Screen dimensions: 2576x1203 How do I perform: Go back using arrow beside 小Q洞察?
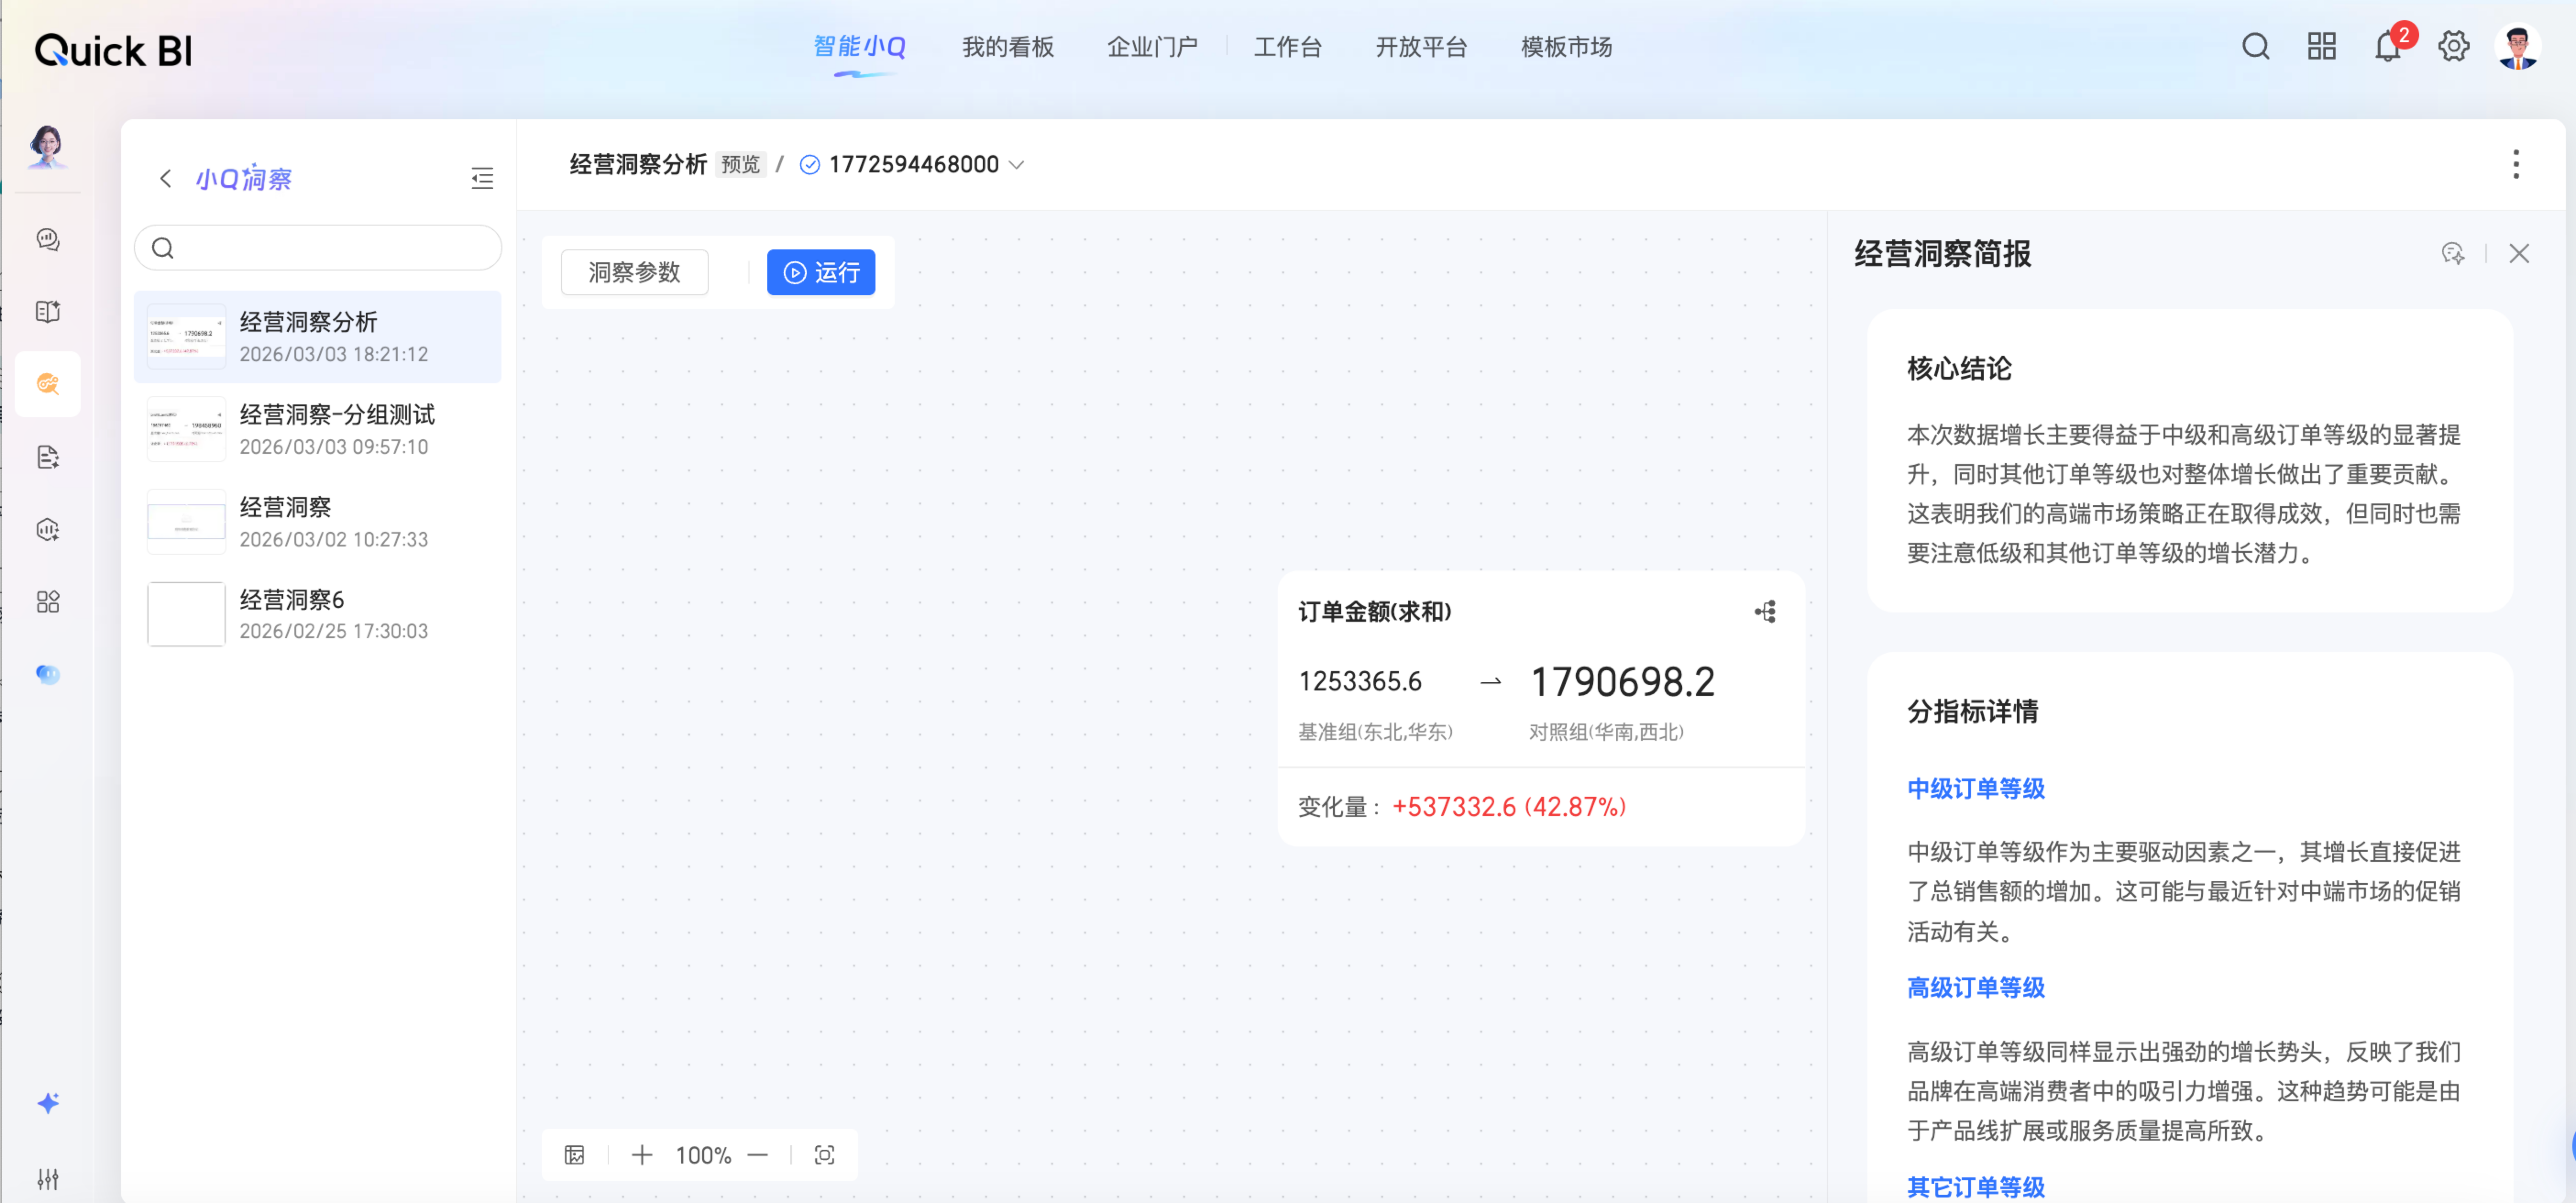[166, 179]
